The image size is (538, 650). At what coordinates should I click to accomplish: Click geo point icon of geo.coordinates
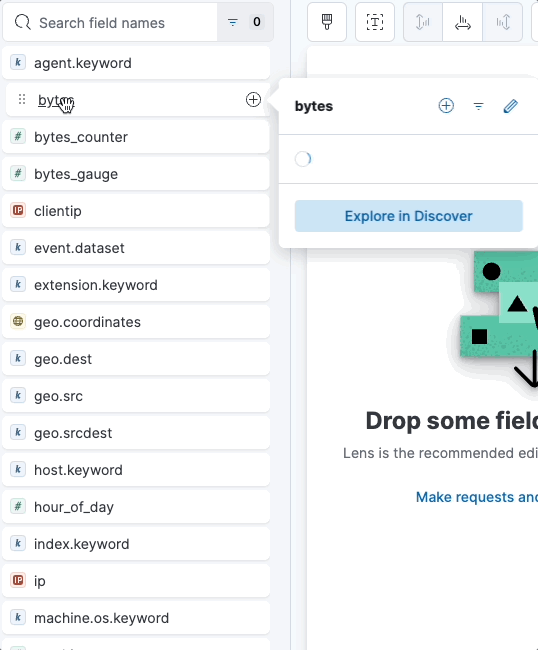click(x=18, y=321)
